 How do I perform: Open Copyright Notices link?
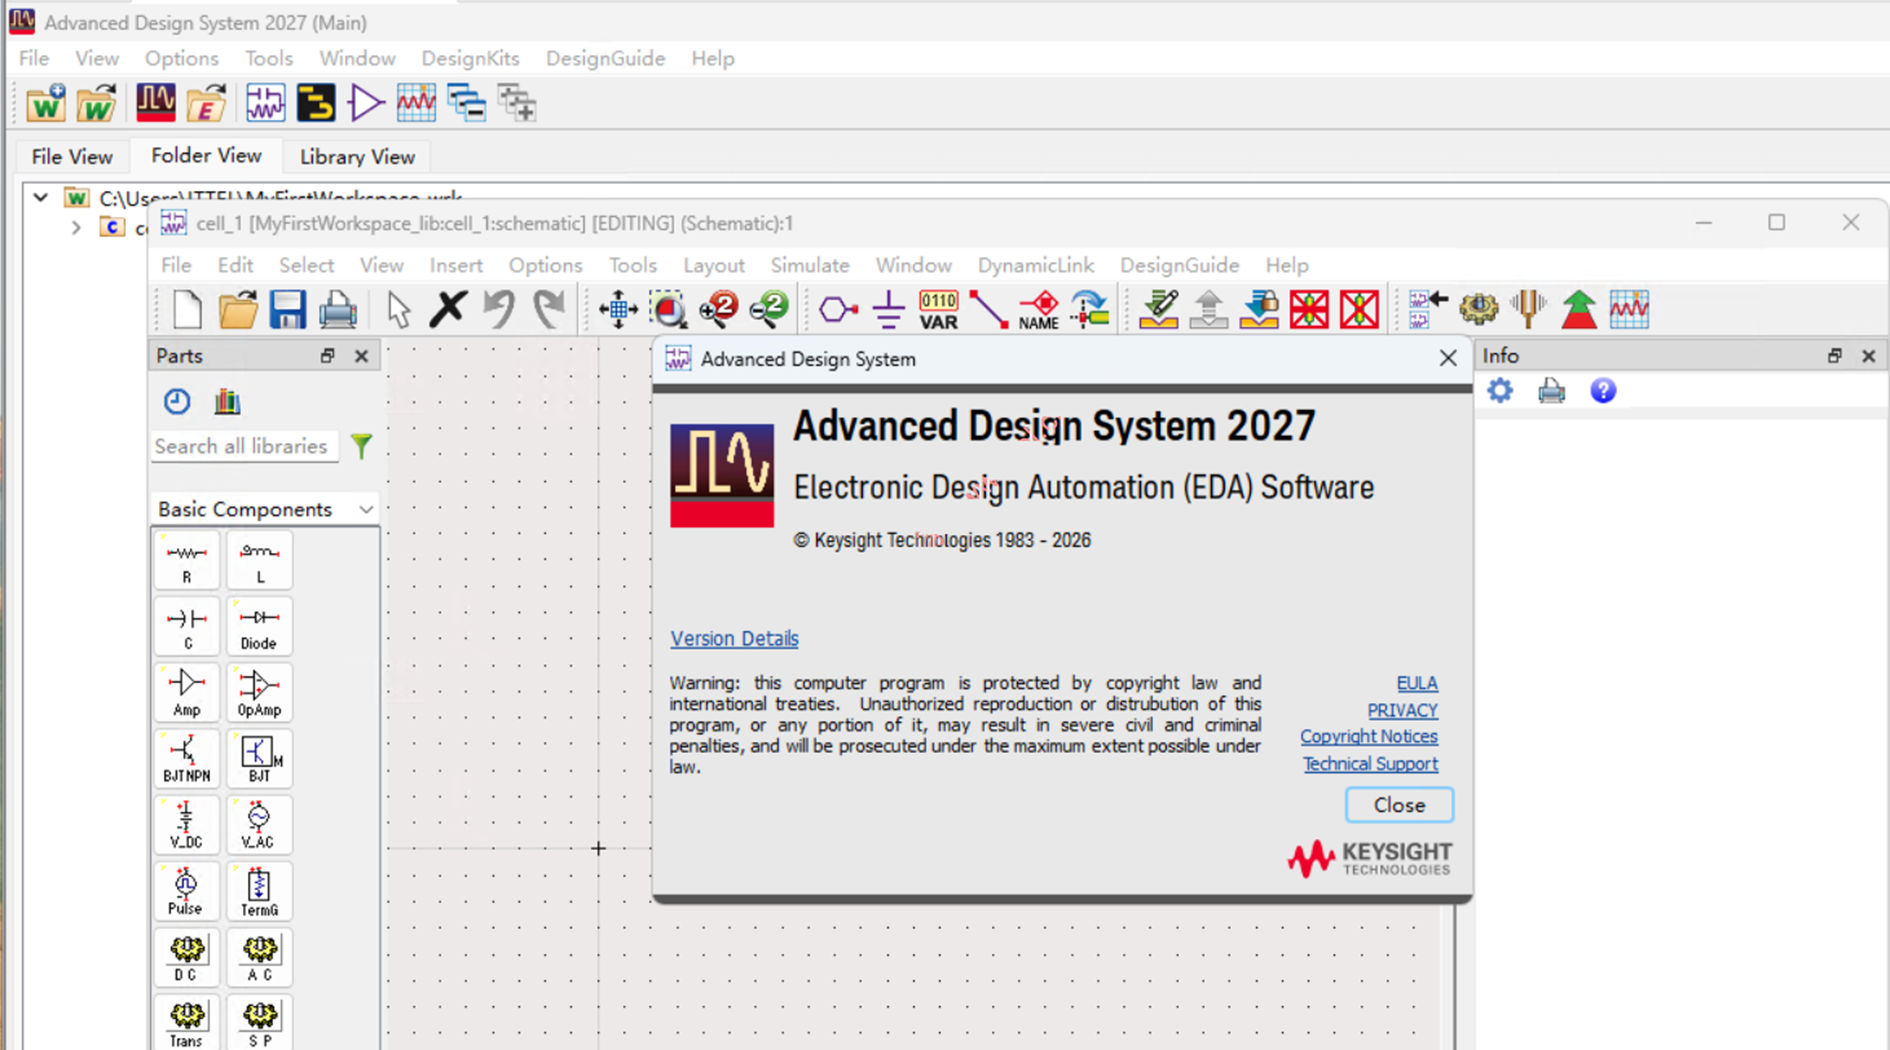click(x=1369, y=736)
